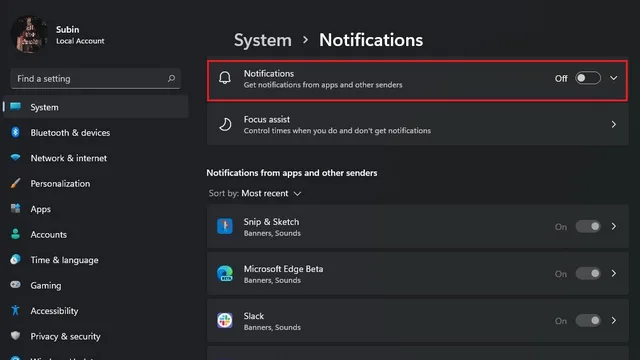Screen dimensions: 640x360
Task: Turn on the main Notifications toggle
Action: [588, 78]
